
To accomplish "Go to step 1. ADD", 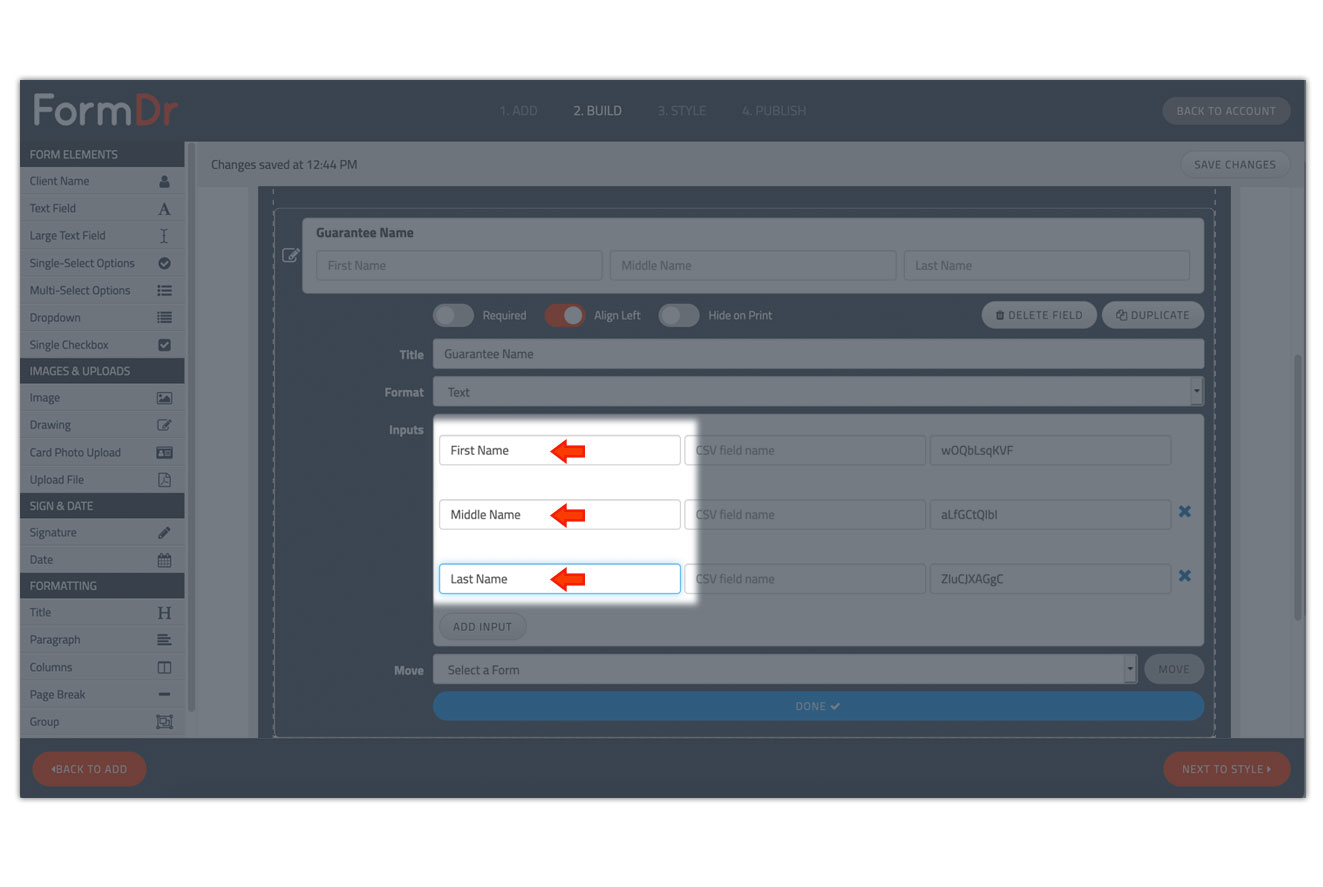I will tap(518, 111).
